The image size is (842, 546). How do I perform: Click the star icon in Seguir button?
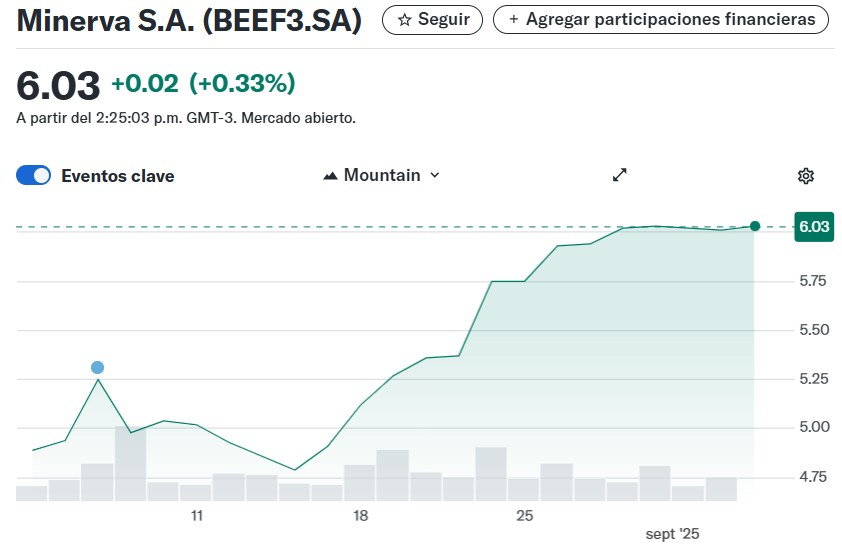coord(404,20)
